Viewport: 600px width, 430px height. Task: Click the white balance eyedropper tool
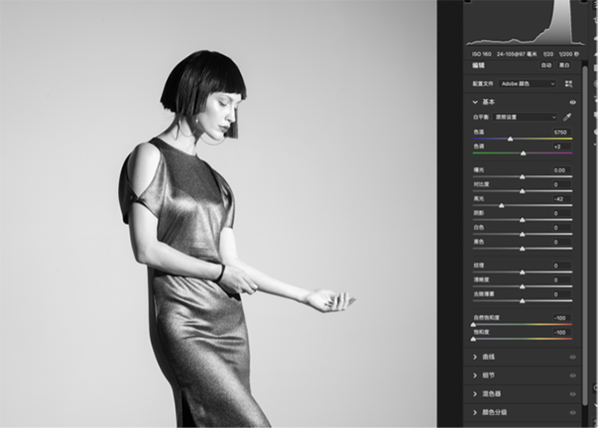[x=566, y=117]
